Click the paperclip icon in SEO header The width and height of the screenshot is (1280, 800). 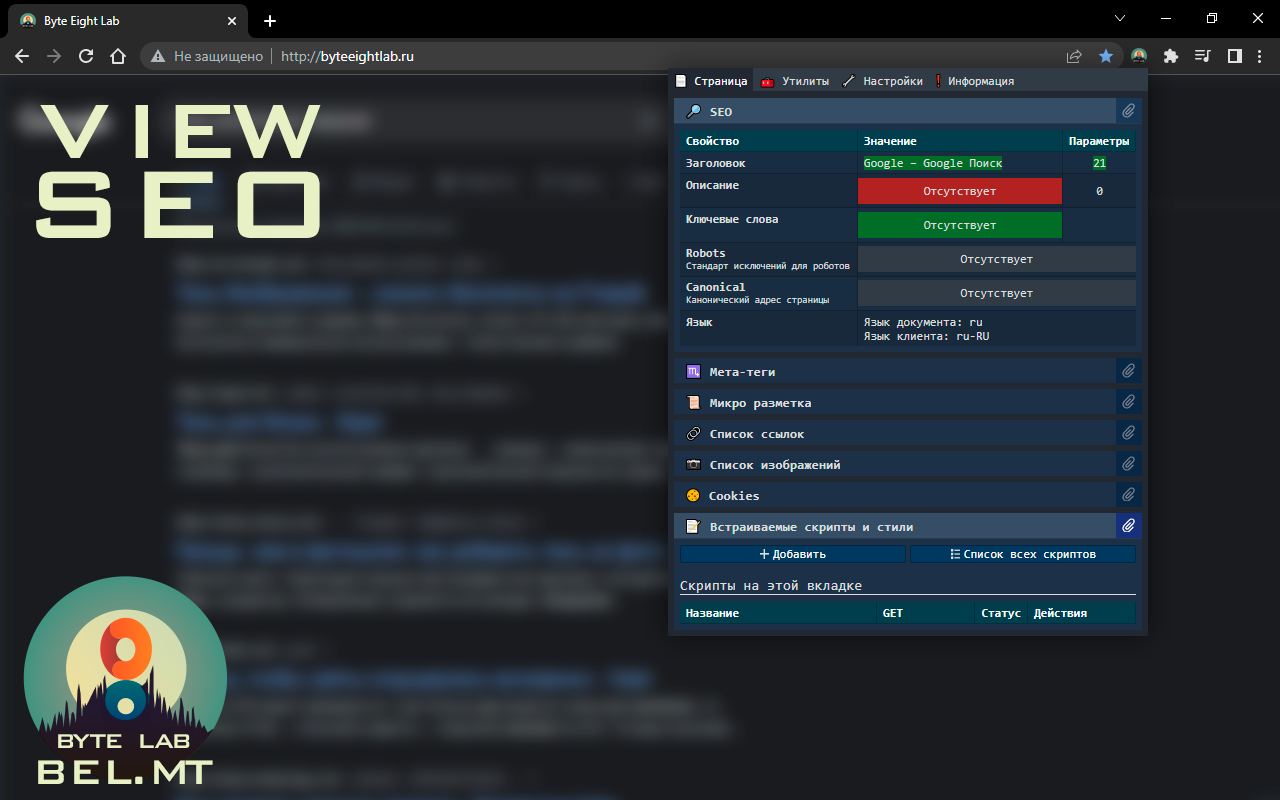tap(1128, 111)
